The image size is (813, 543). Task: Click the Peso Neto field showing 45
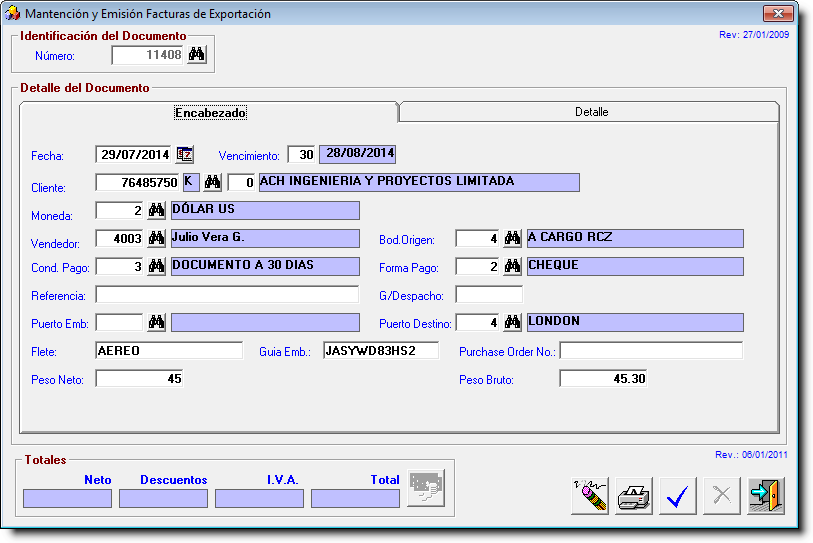coord(139,379)
